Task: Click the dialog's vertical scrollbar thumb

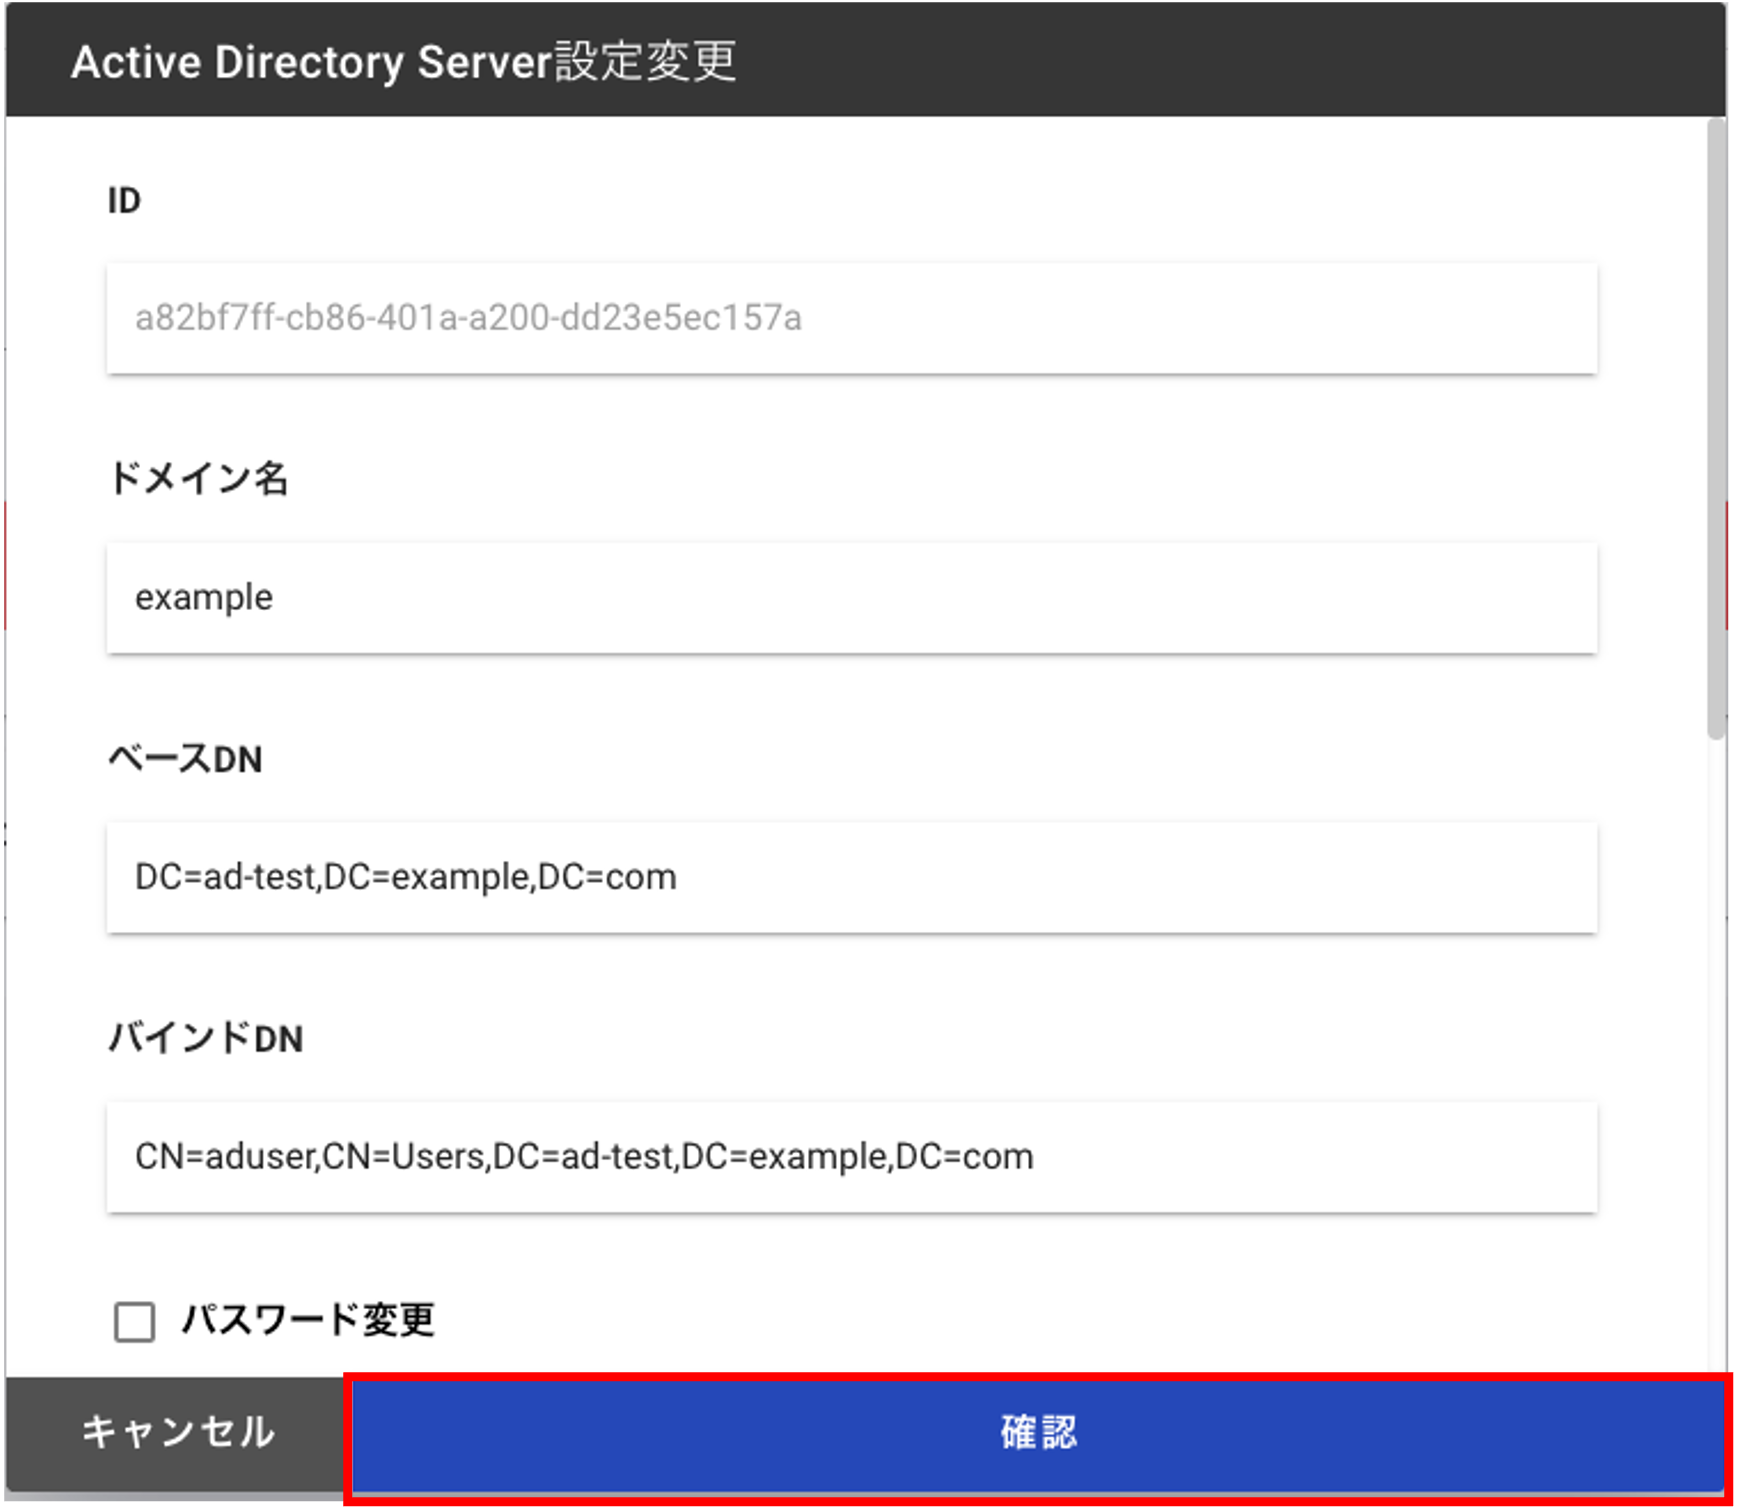Action: coord(1716,429)
